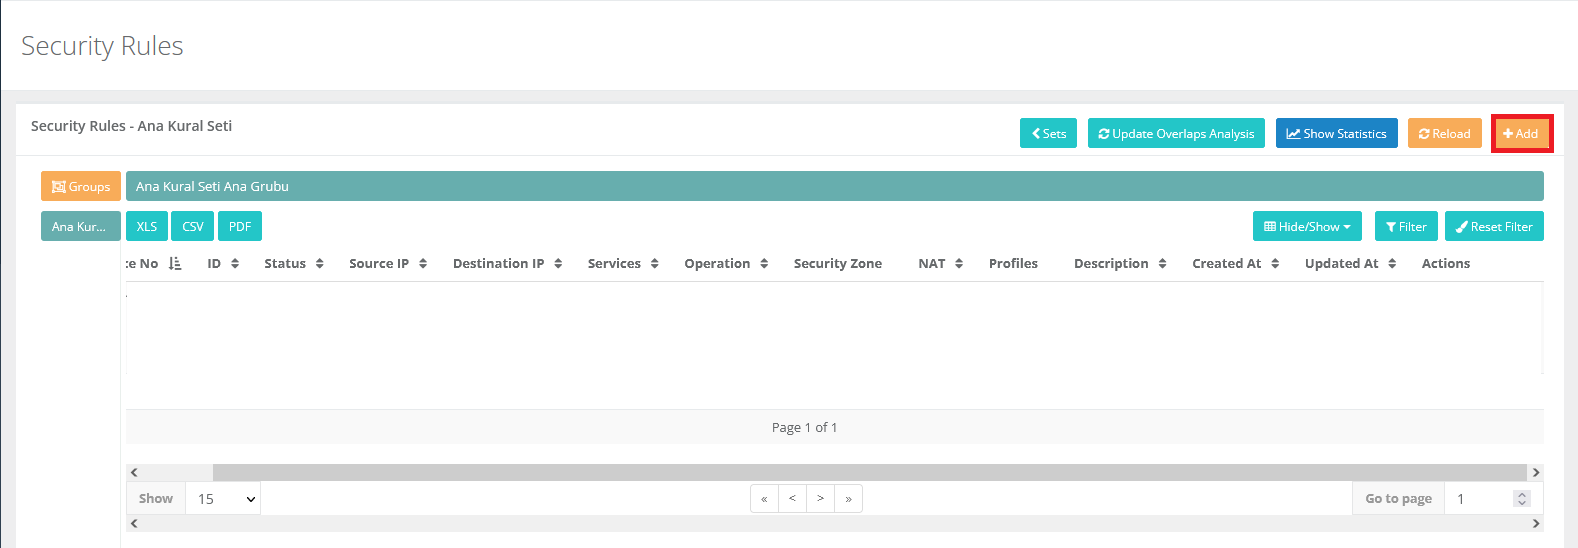Export table as PDF
The image size is (1578, 548).
(x=240, y=226)
